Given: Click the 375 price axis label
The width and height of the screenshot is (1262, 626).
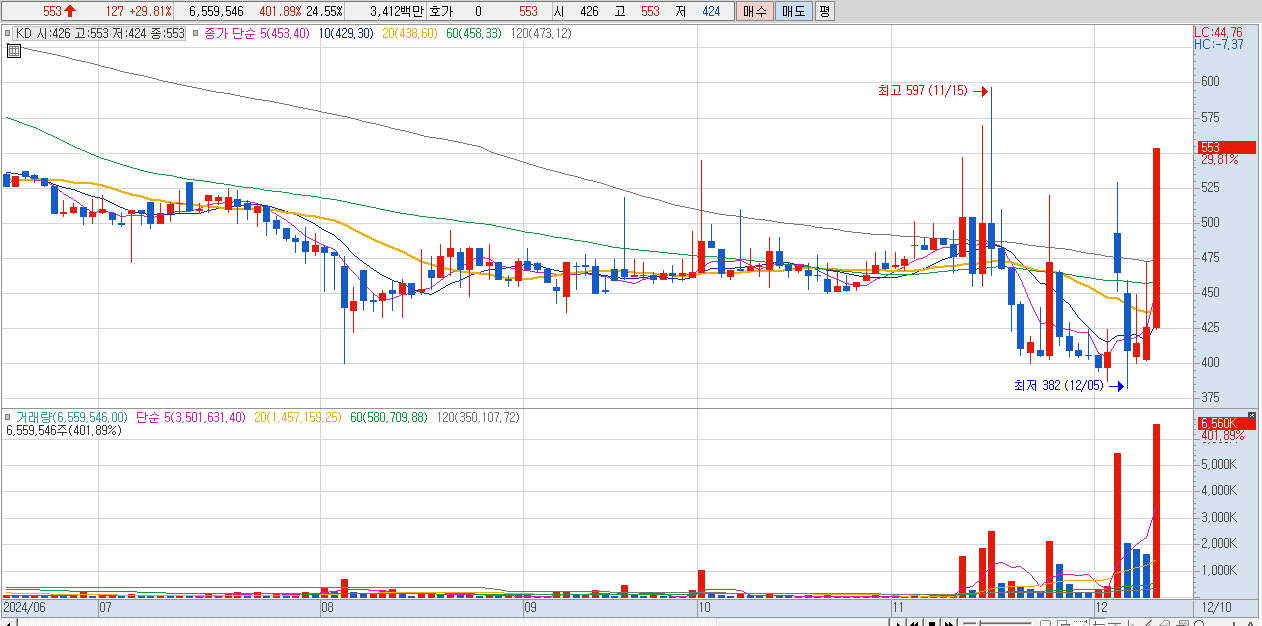Looking at the screenshot, I should [1210, 397].
